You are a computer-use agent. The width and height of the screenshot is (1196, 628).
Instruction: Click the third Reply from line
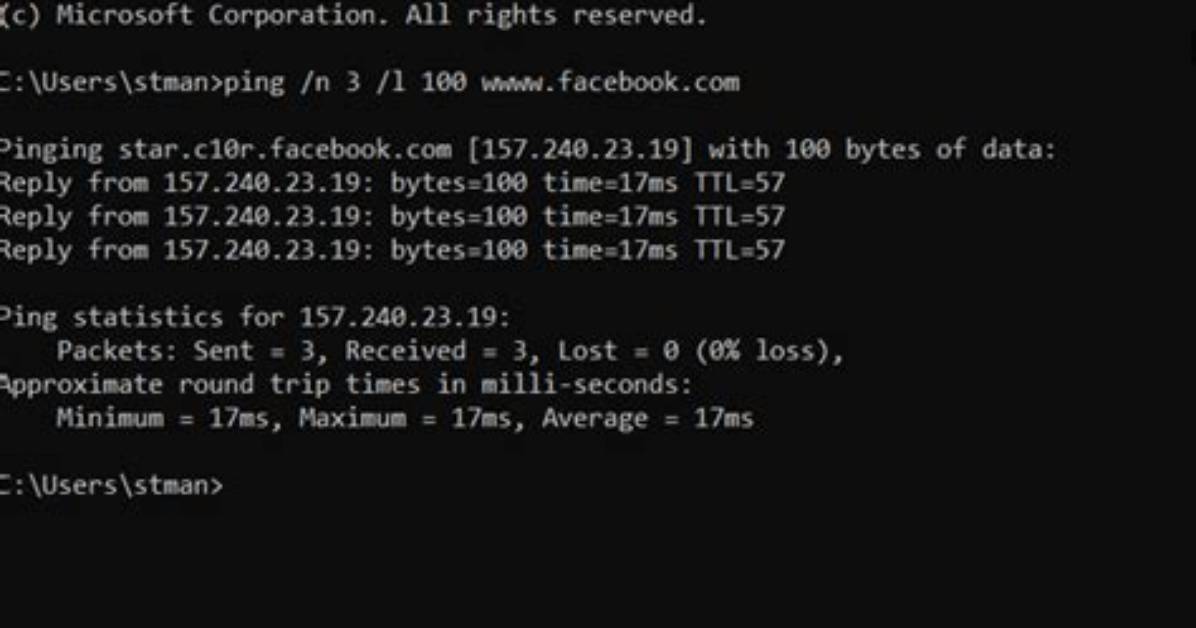coord(392,250)
